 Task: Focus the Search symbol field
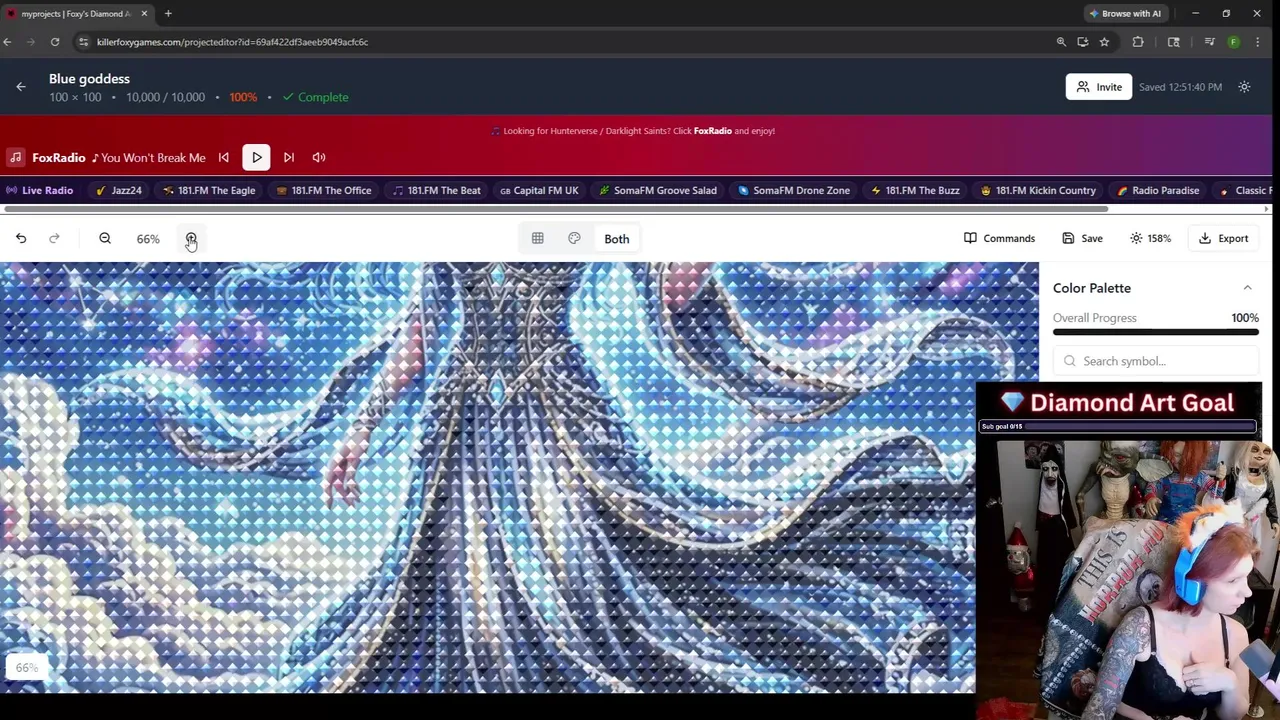(1158, 361)
